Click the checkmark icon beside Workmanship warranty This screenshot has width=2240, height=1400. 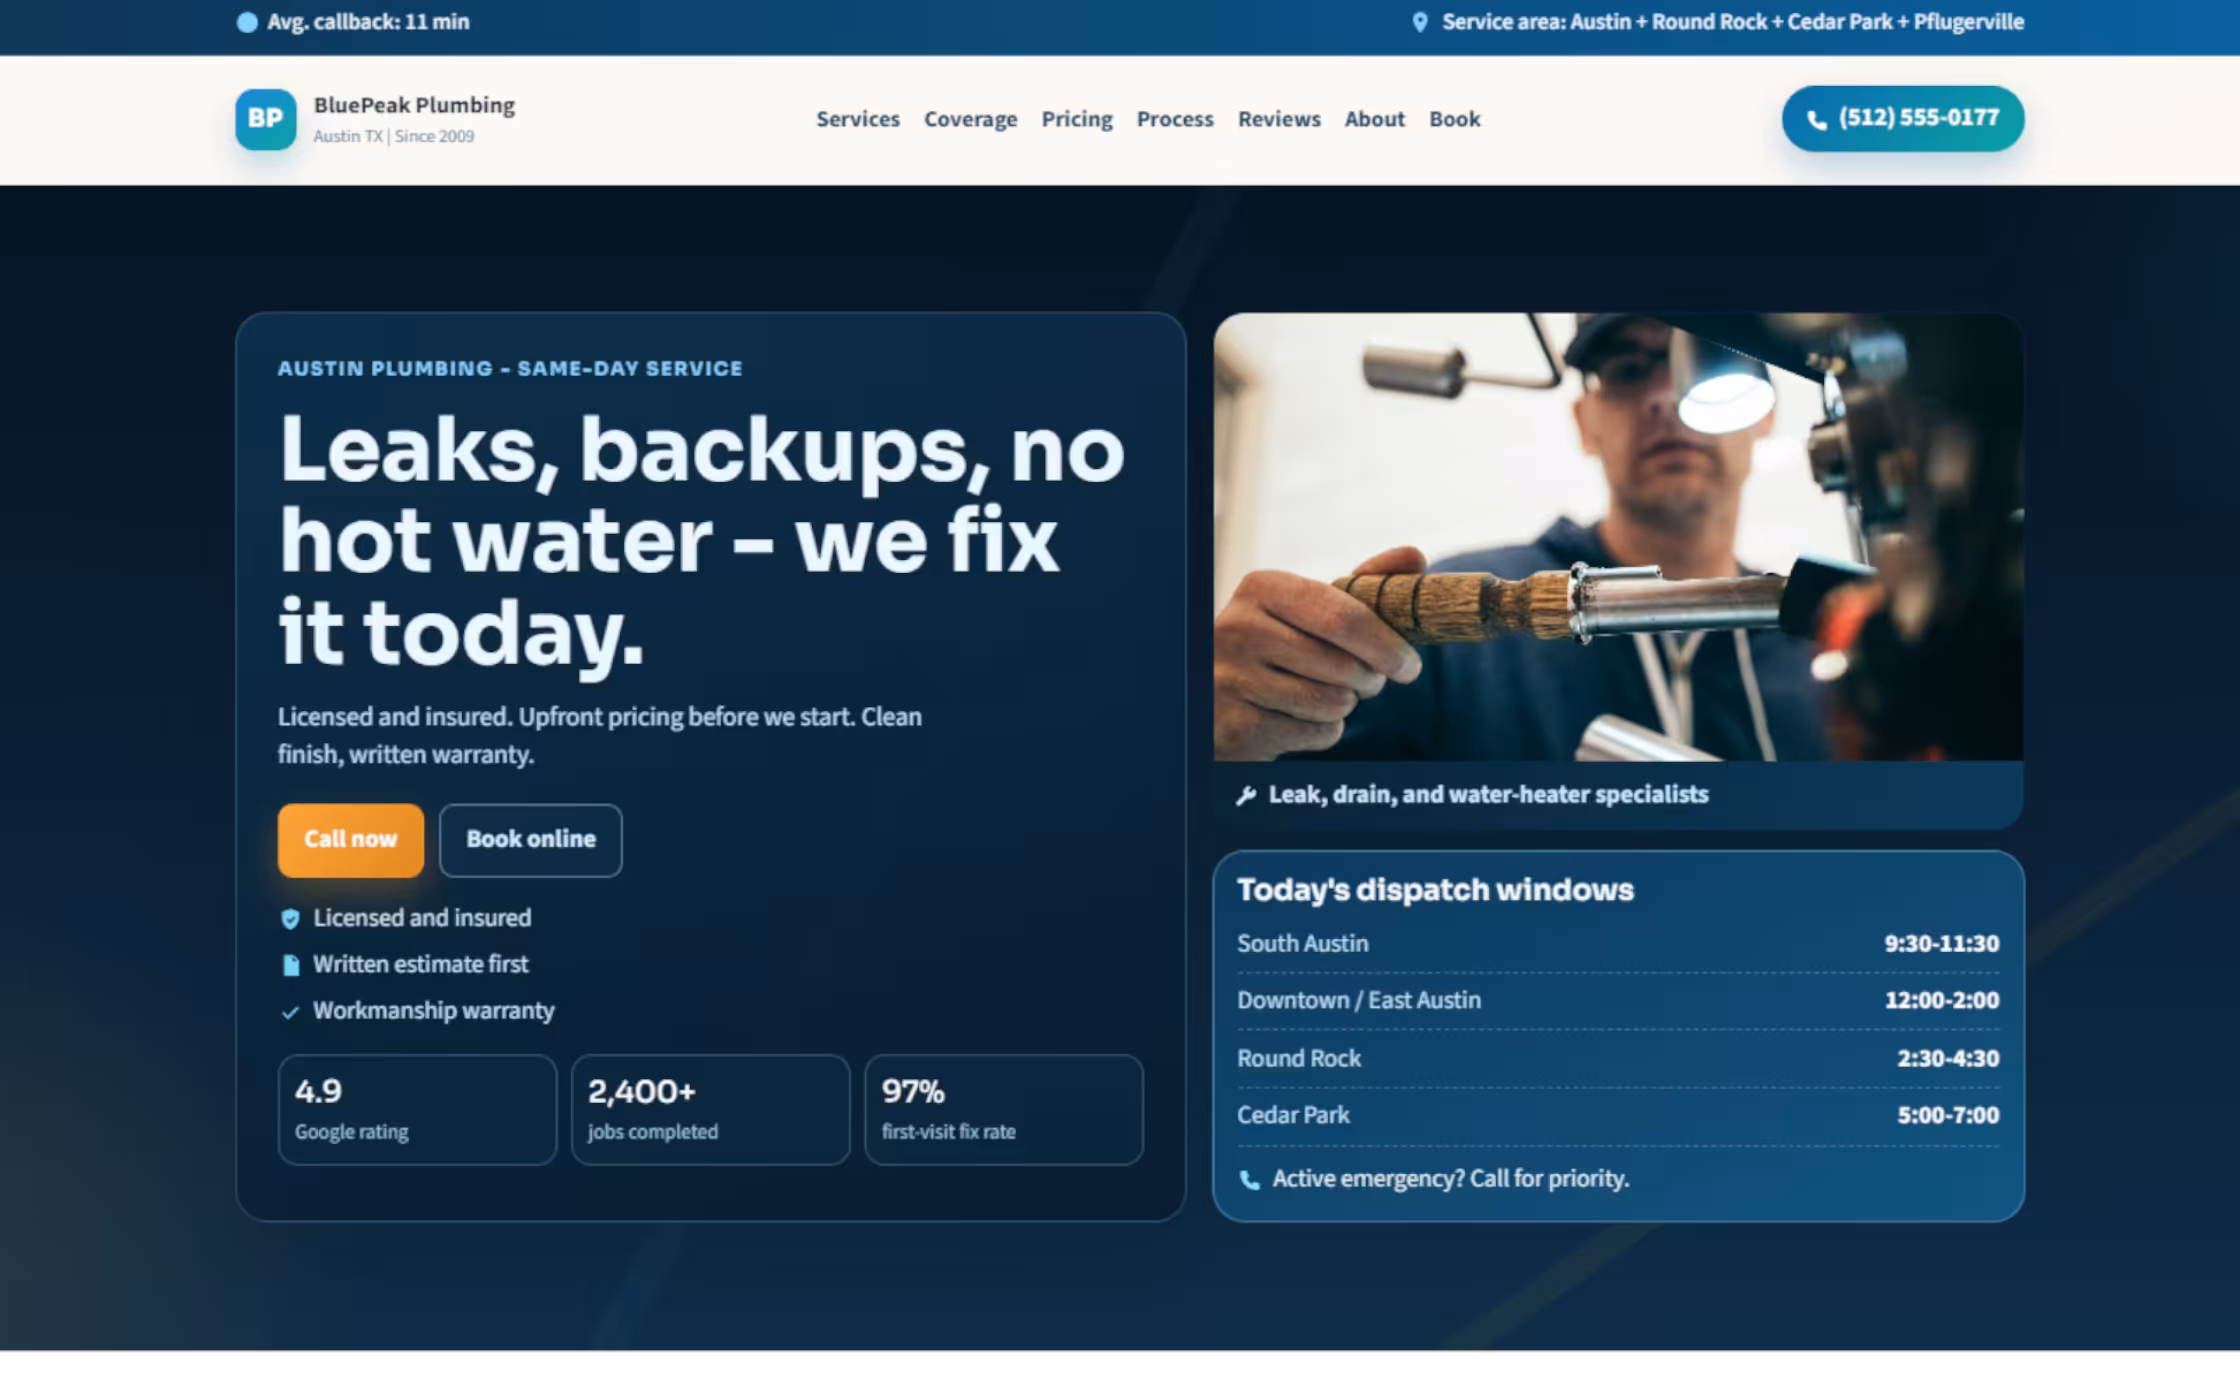coord(290,1012)
